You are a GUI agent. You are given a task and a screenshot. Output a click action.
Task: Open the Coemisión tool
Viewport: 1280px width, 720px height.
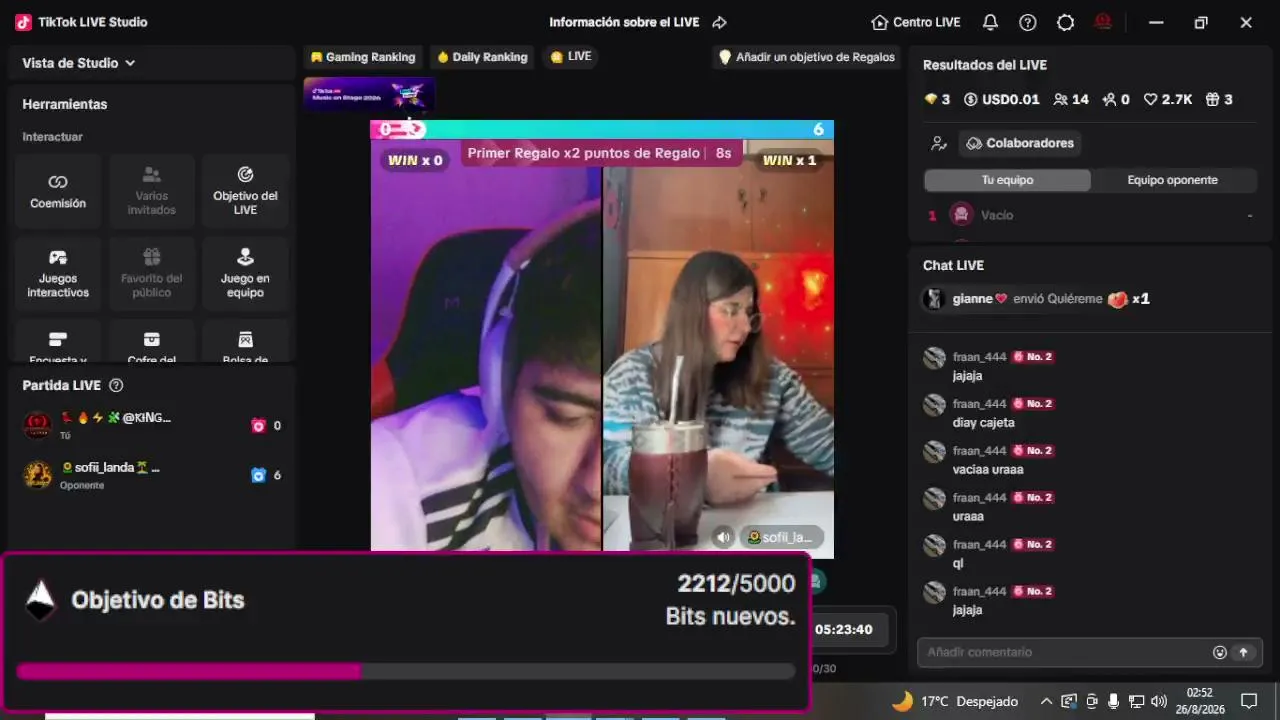[58, 191]
